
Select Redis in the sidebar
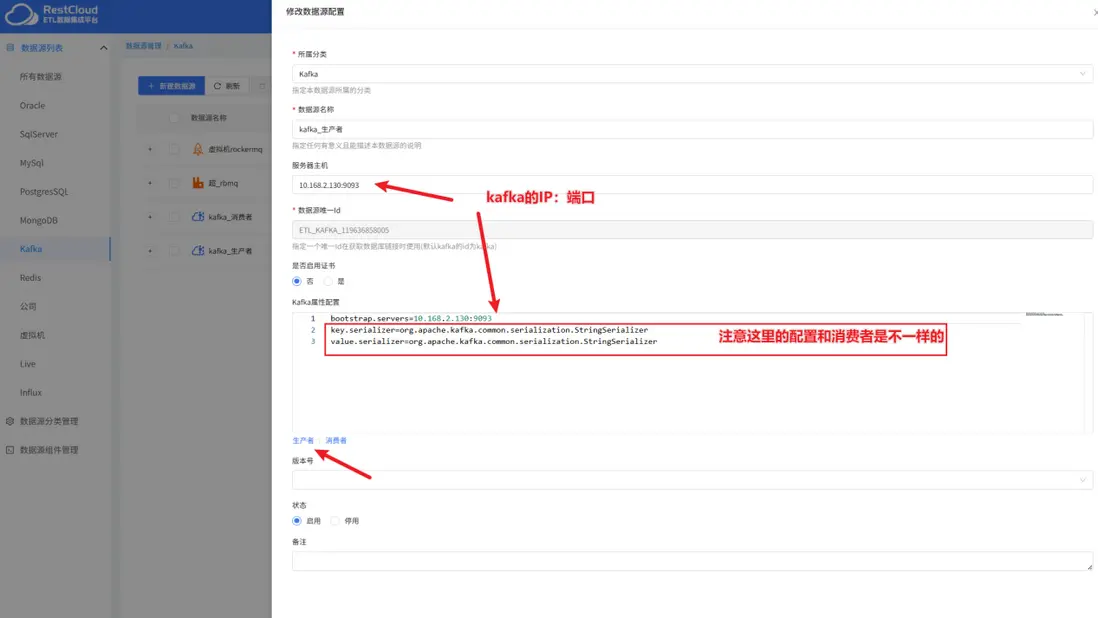click(30, 277)
